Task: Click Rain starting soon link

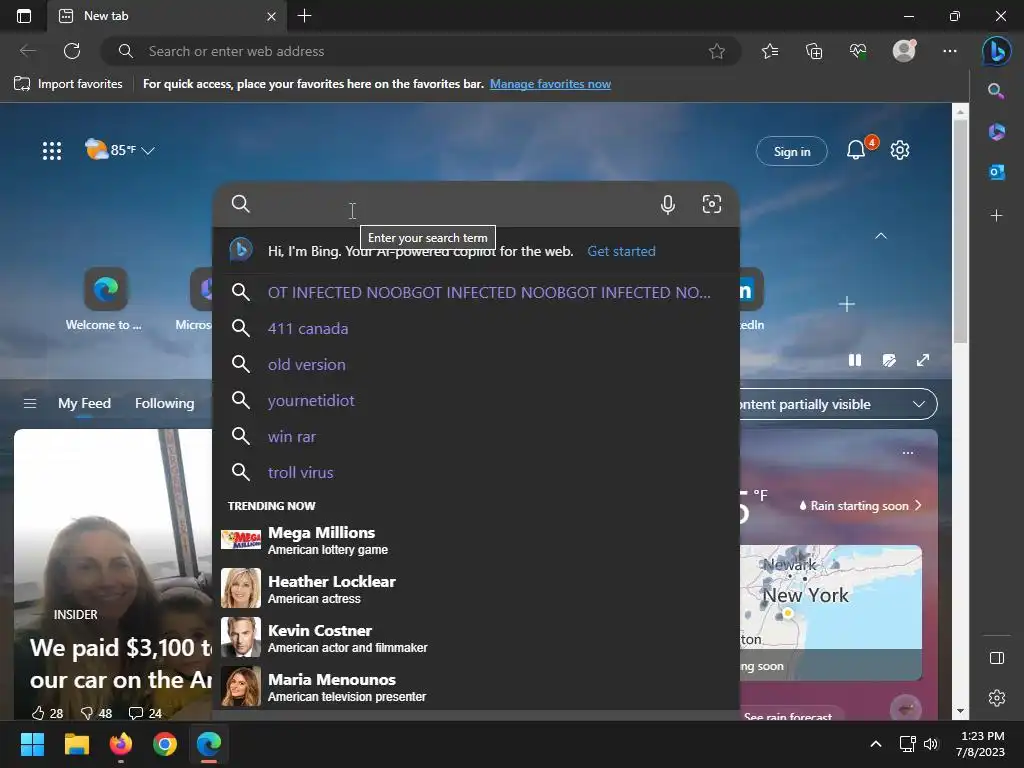Action: point(860,505)
